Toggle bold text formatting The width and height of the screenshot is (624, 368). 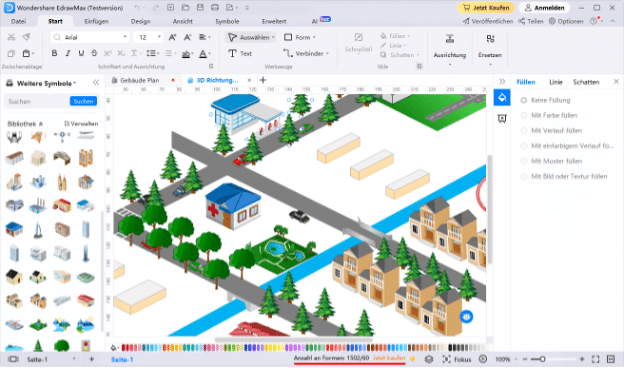coord(54,53)
